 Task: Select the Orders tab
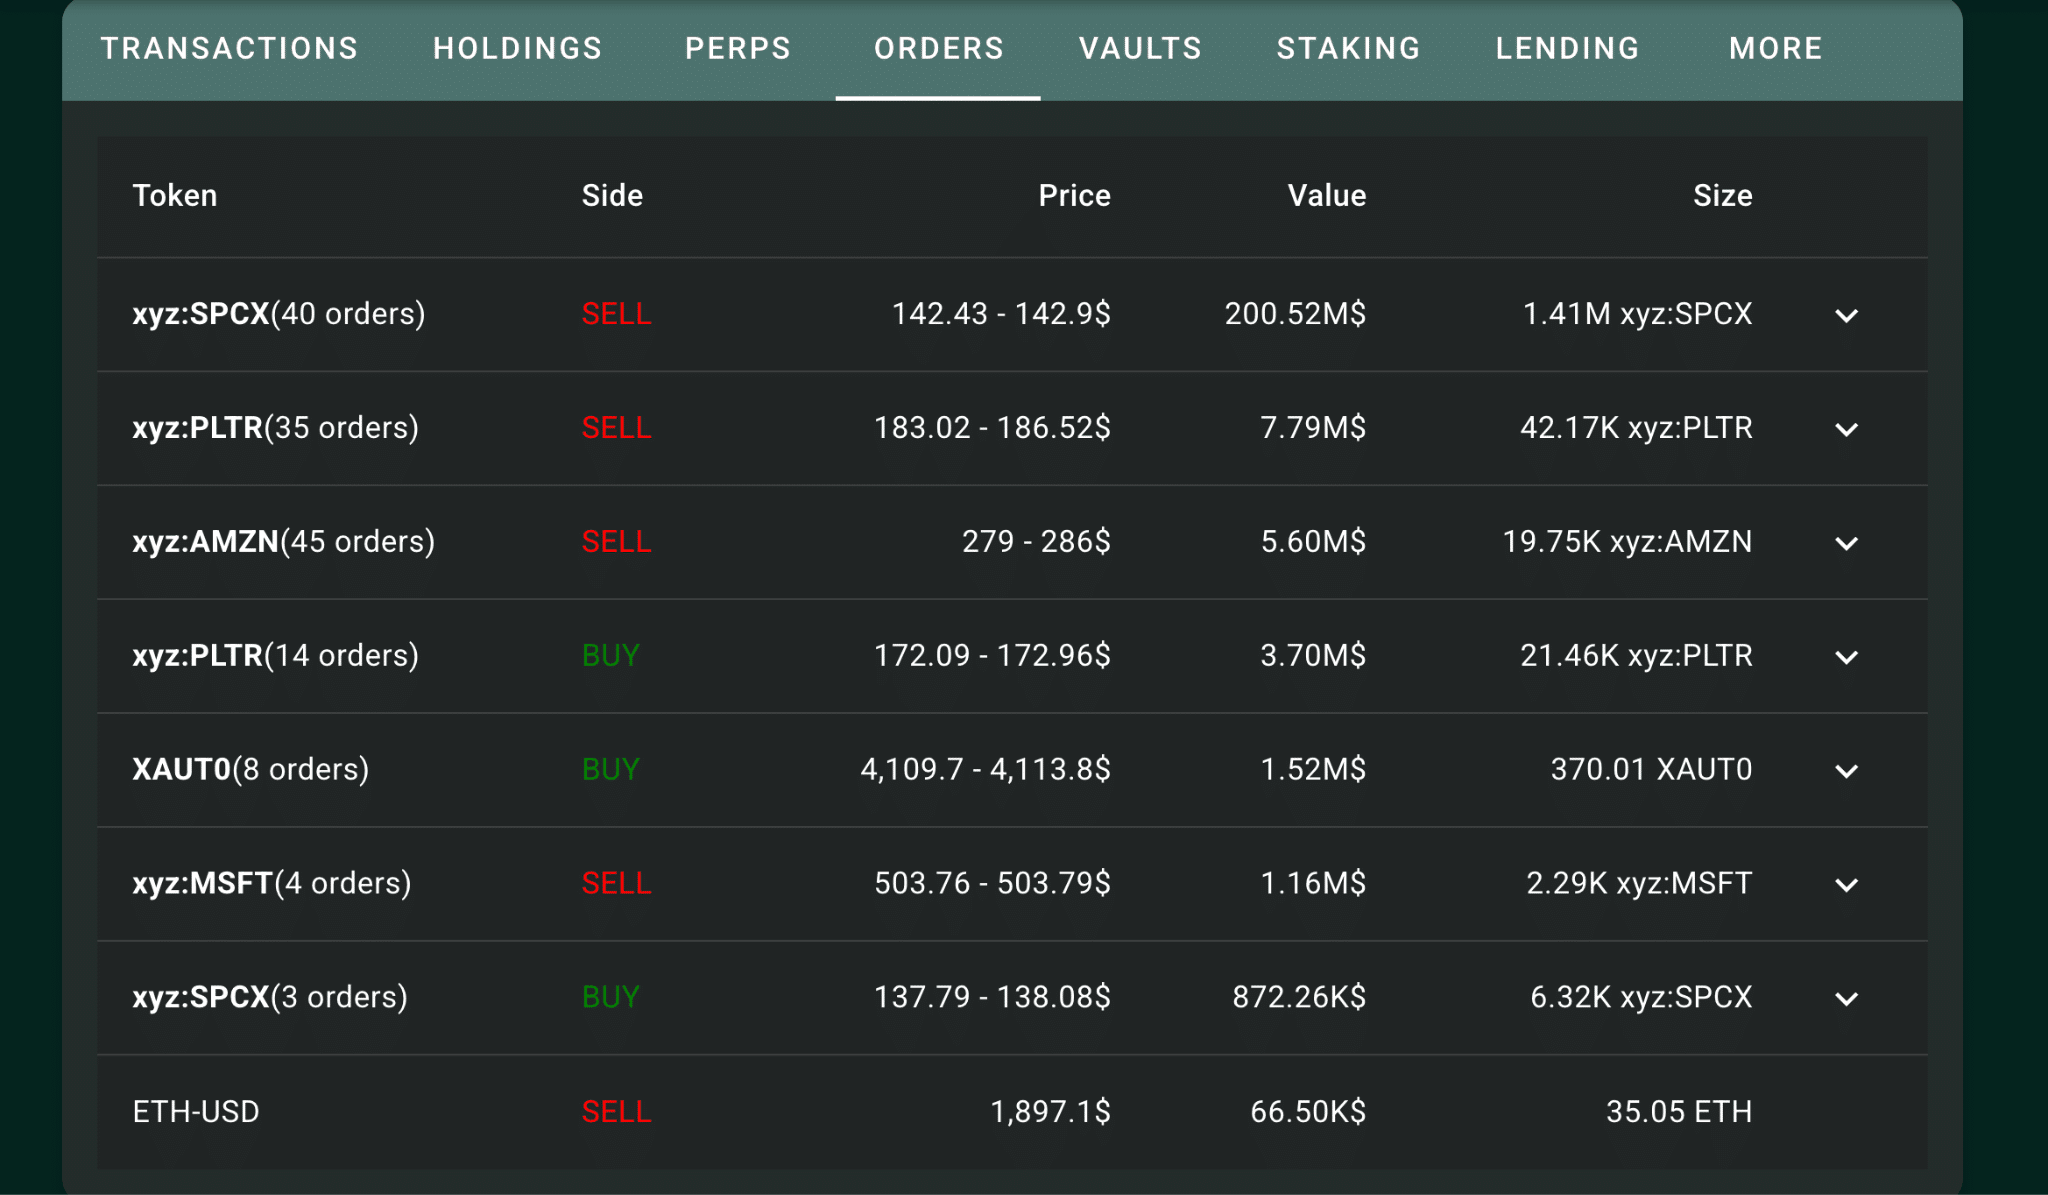pos(938,48)
